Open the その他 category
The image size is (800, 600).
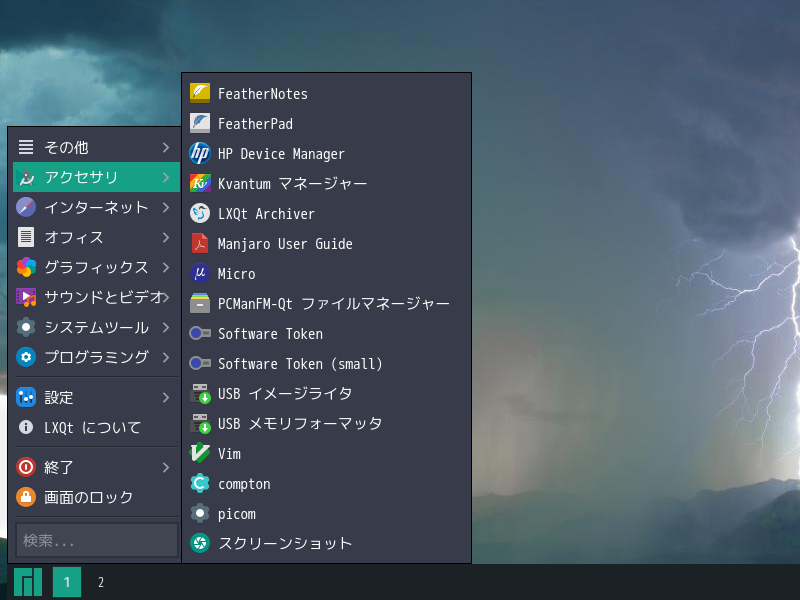[x=96, y=147]
